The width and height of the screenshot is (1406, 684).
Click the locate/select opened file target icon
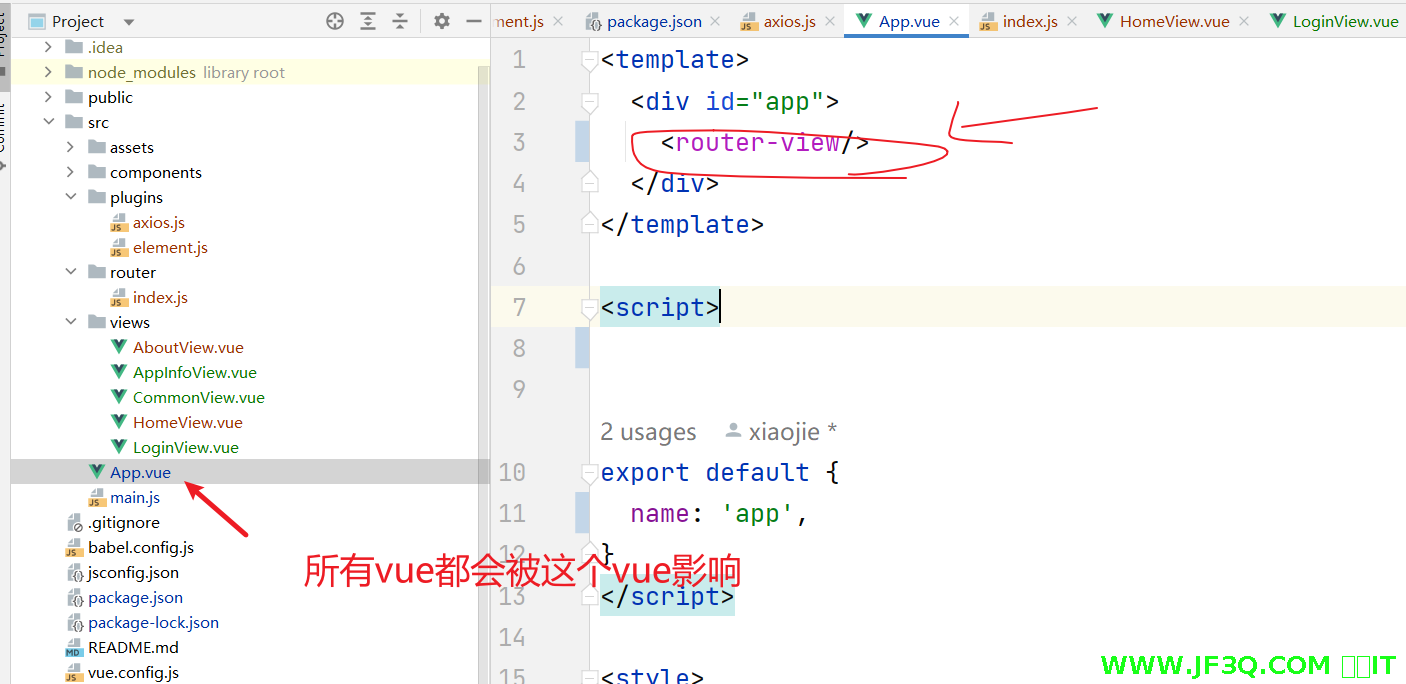point(335,21)
